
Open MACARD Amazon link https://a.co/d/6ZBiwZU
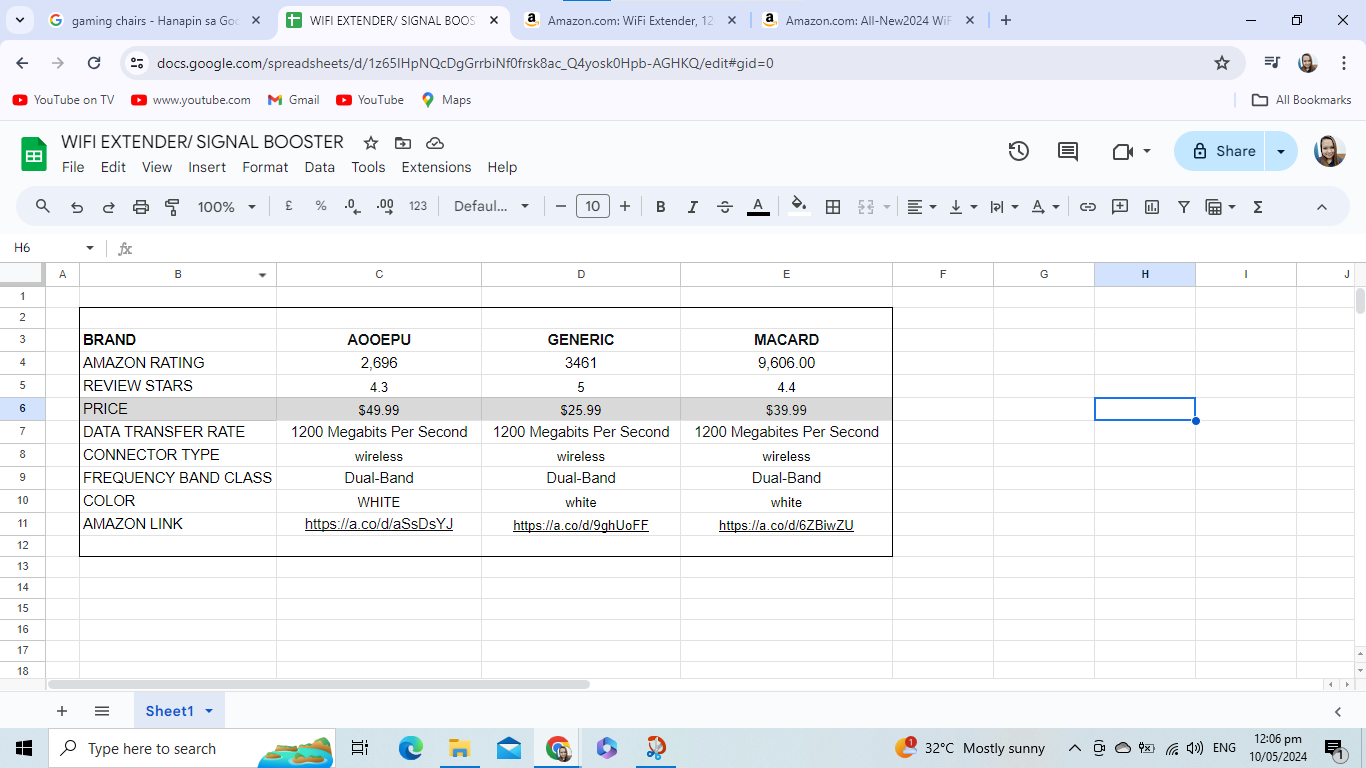pos(786,525)
